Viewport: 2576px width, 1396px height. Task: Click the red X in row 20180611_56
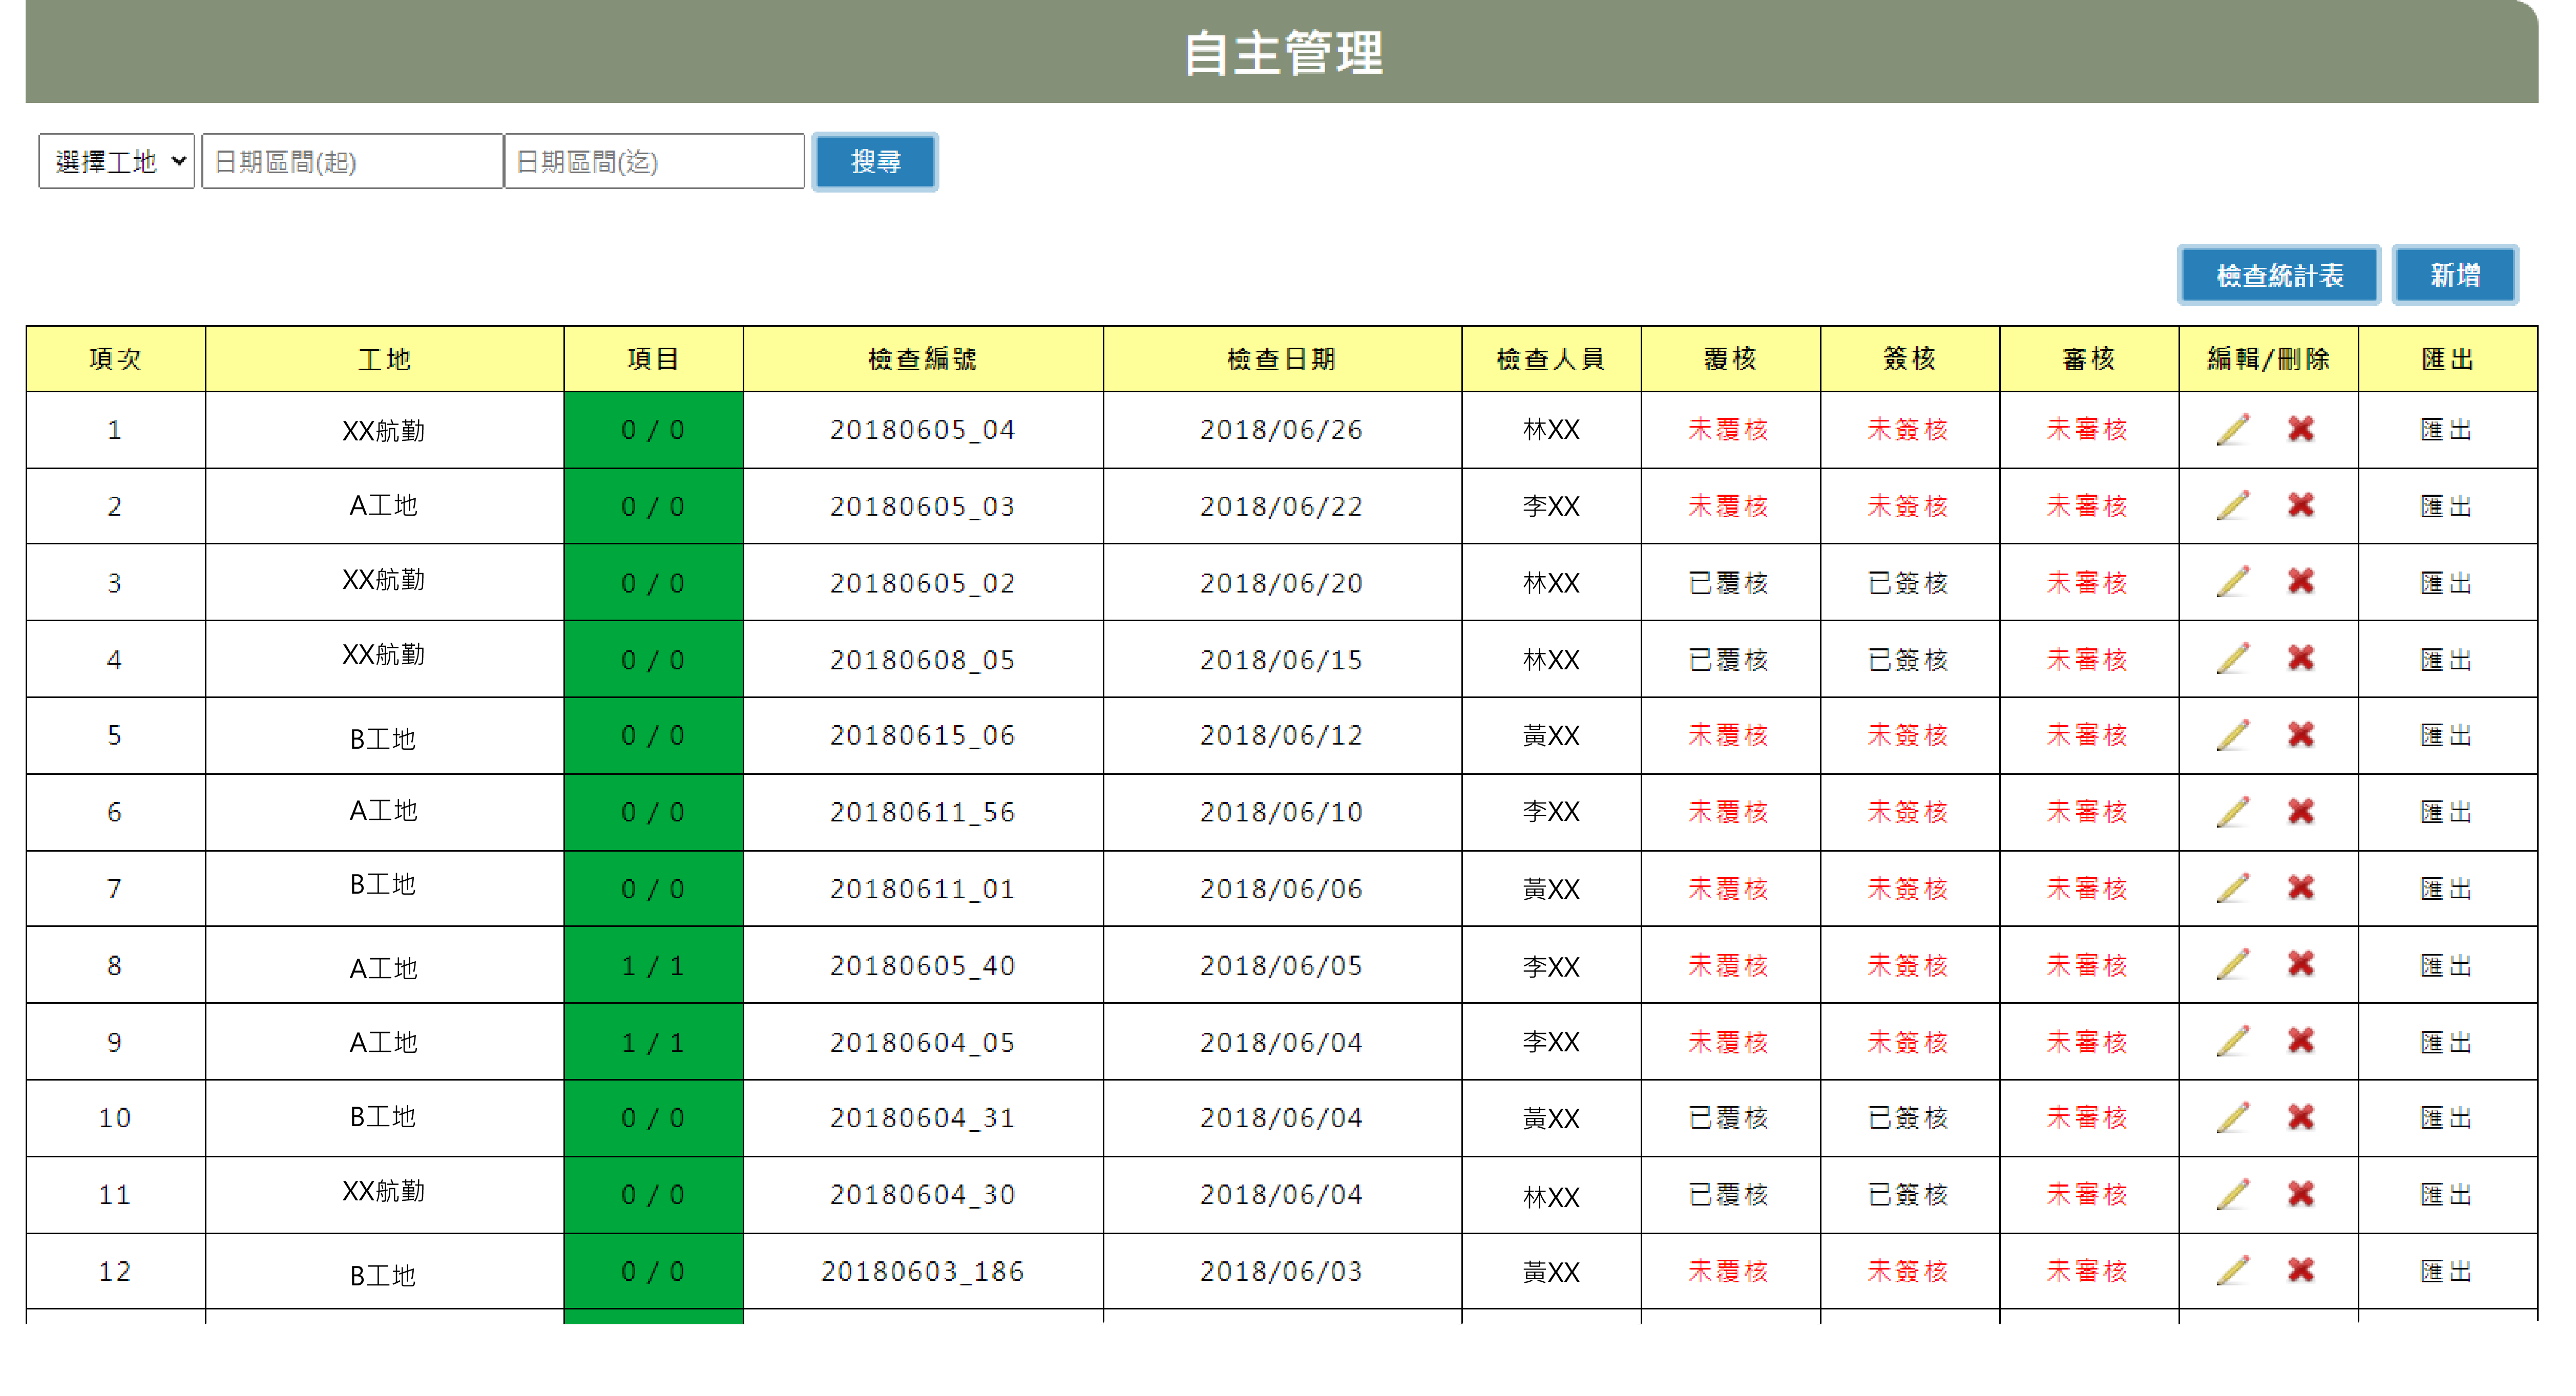coord(2301,811)
